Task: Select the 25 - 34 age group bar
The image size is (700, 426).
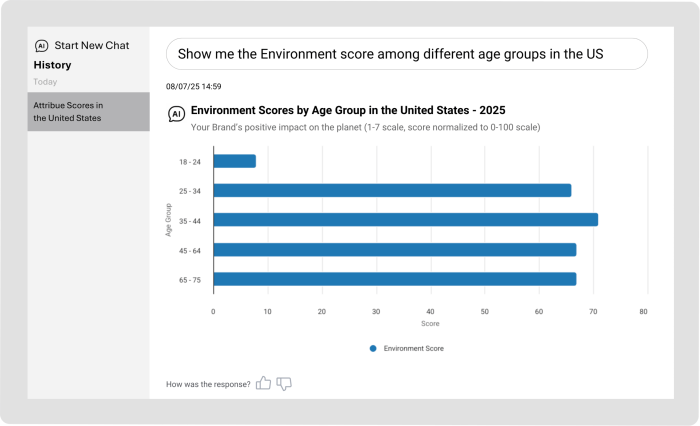Action: 392,190
